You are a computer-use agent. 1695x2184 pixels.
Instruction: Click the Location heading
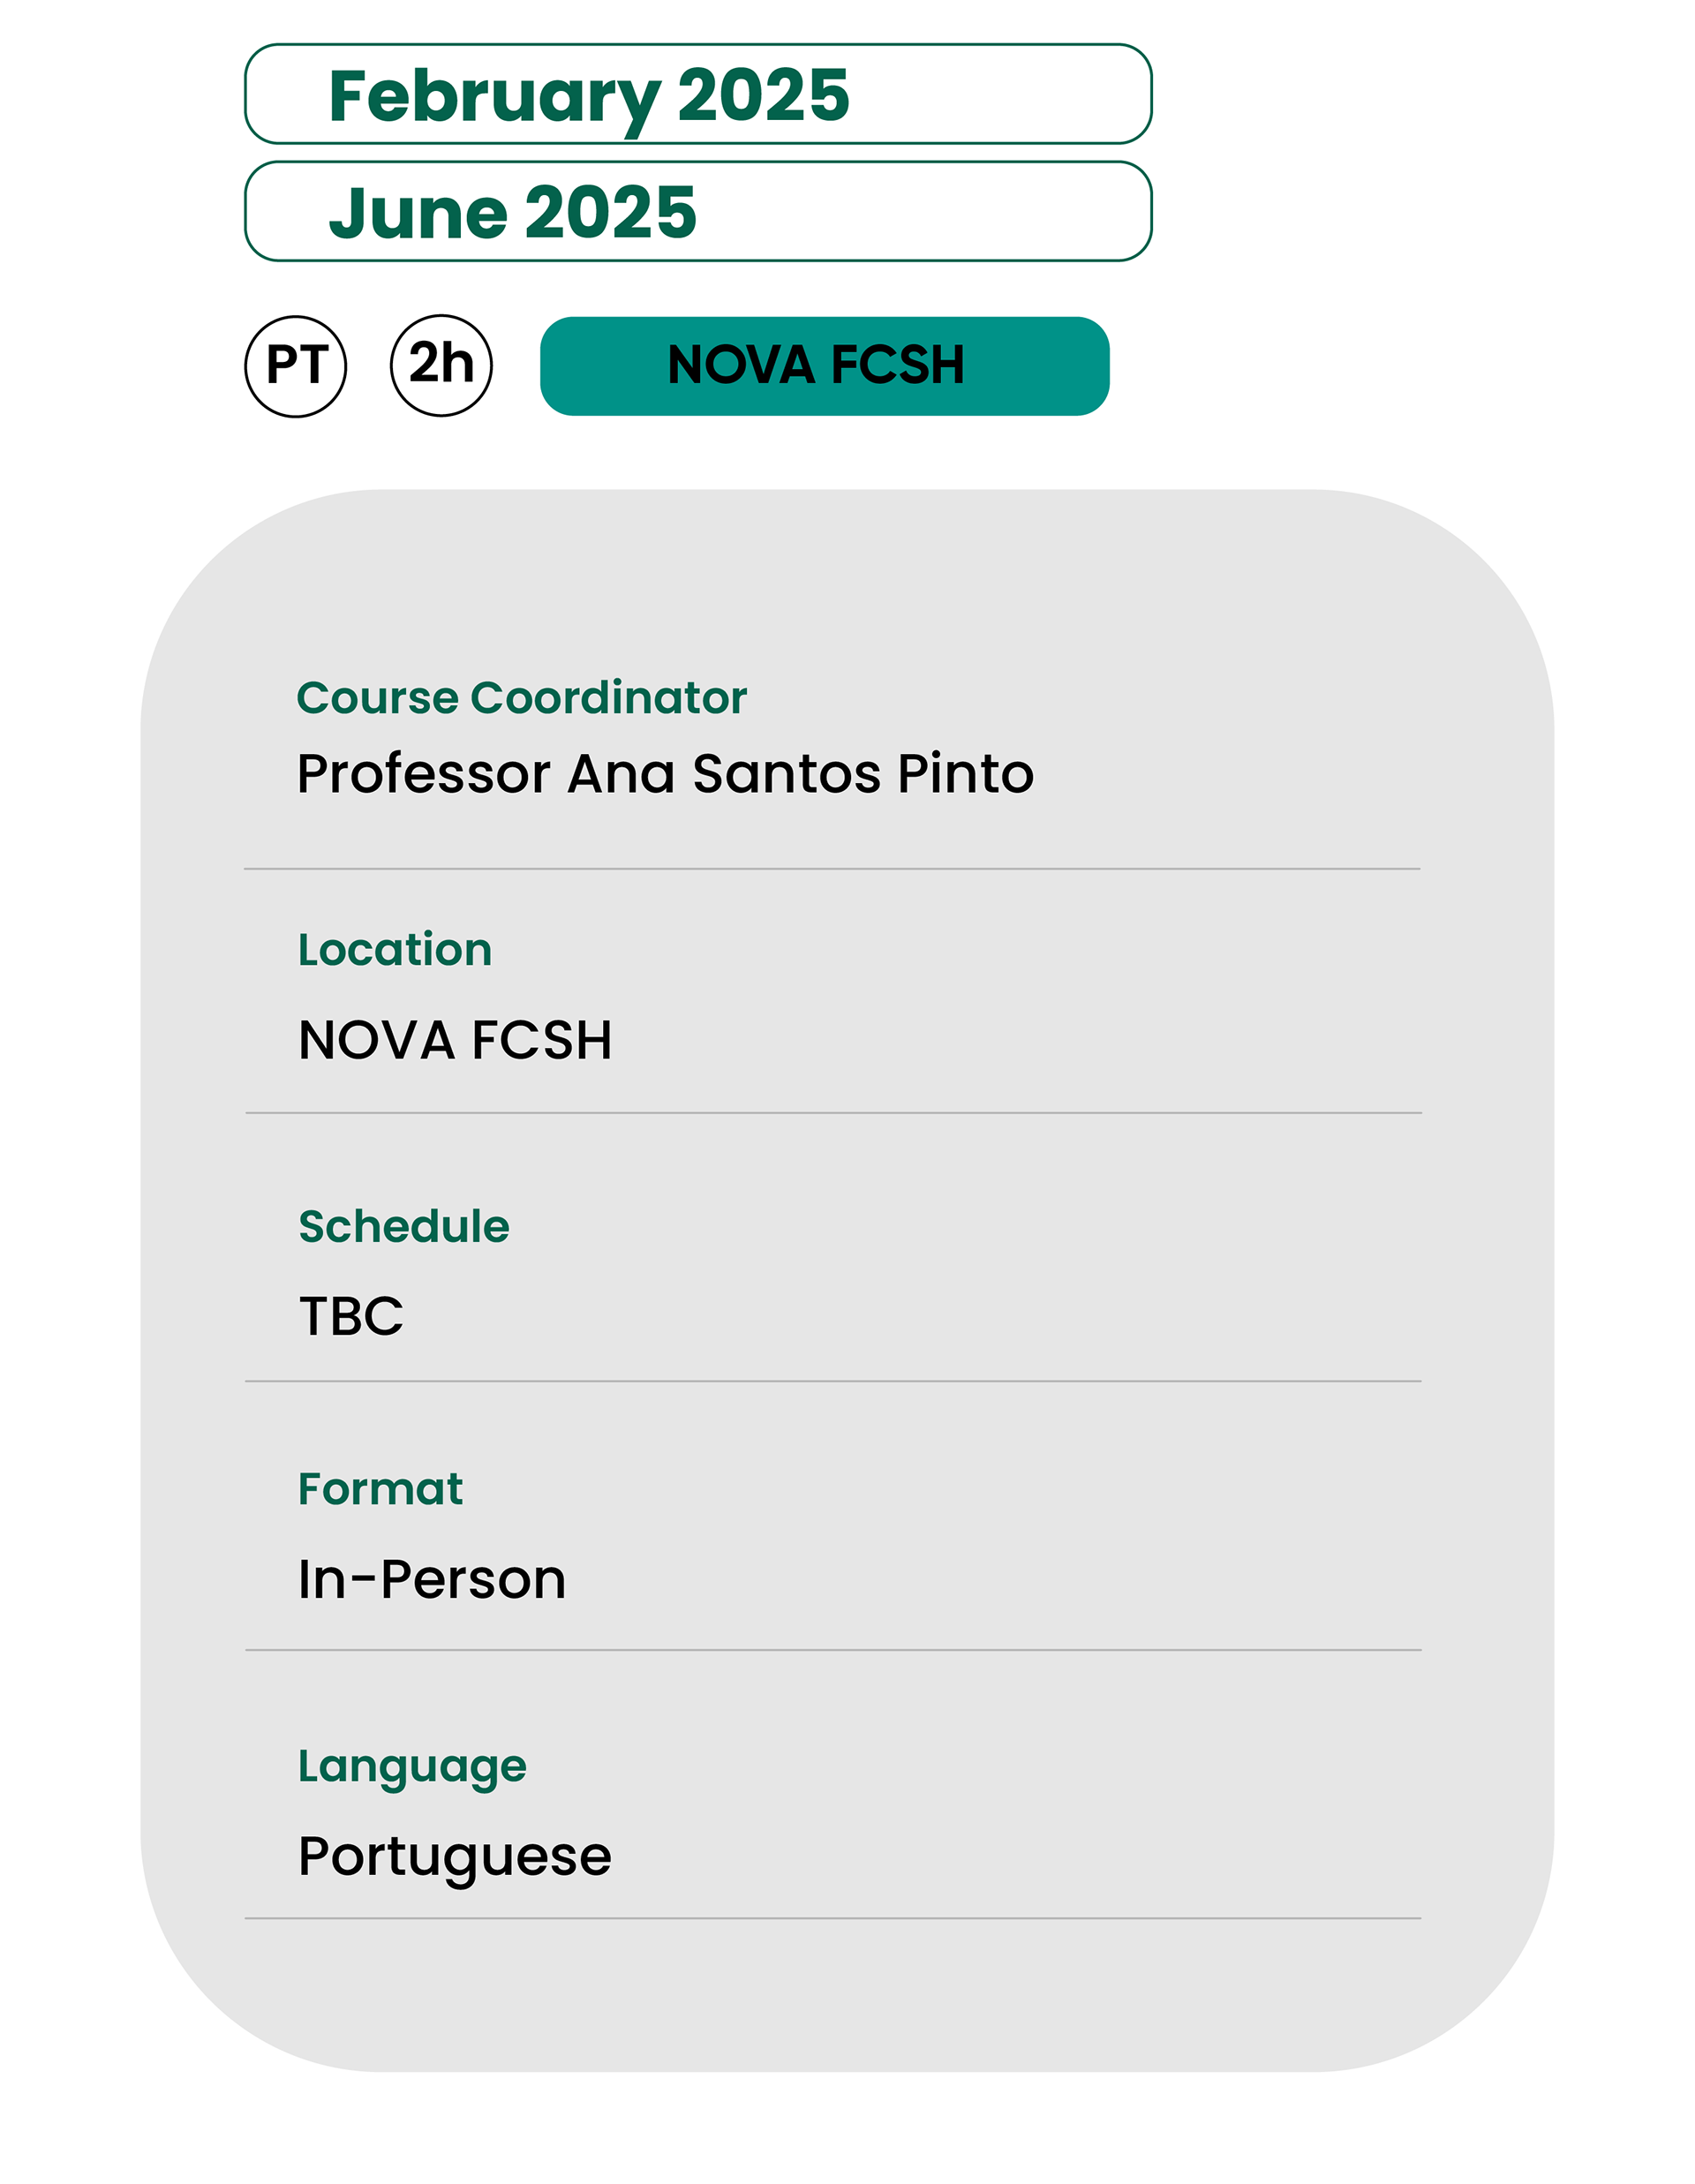click(395, 950)
